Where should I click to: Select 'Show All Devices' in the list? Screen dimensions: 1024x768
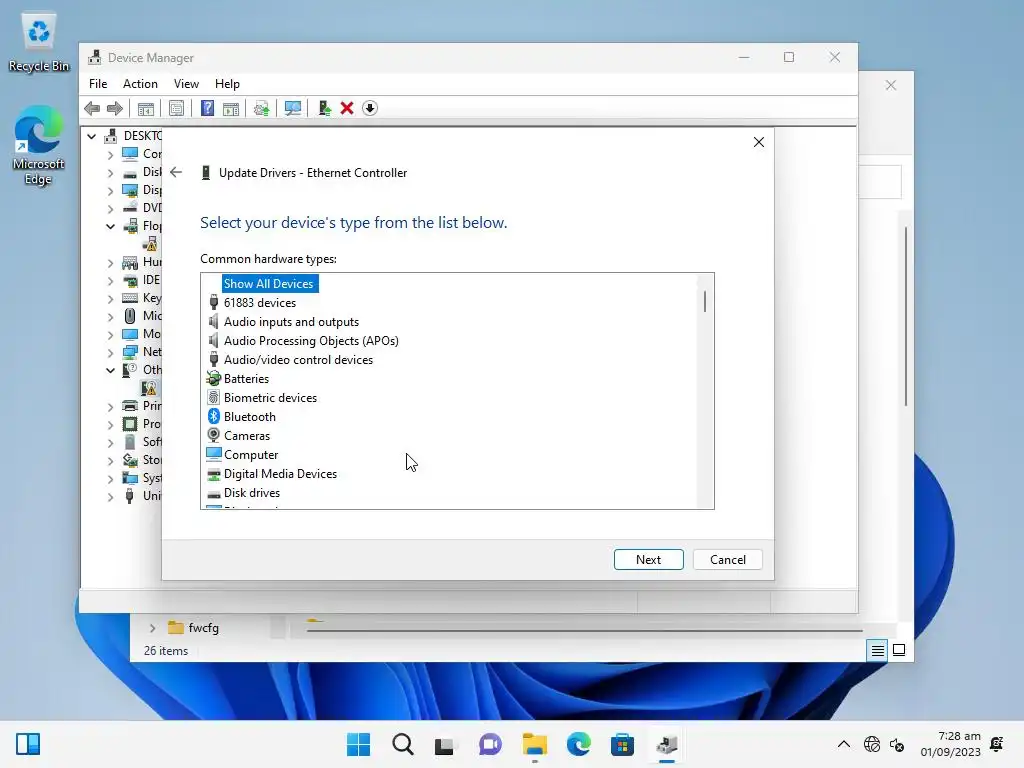coord(268,283)
